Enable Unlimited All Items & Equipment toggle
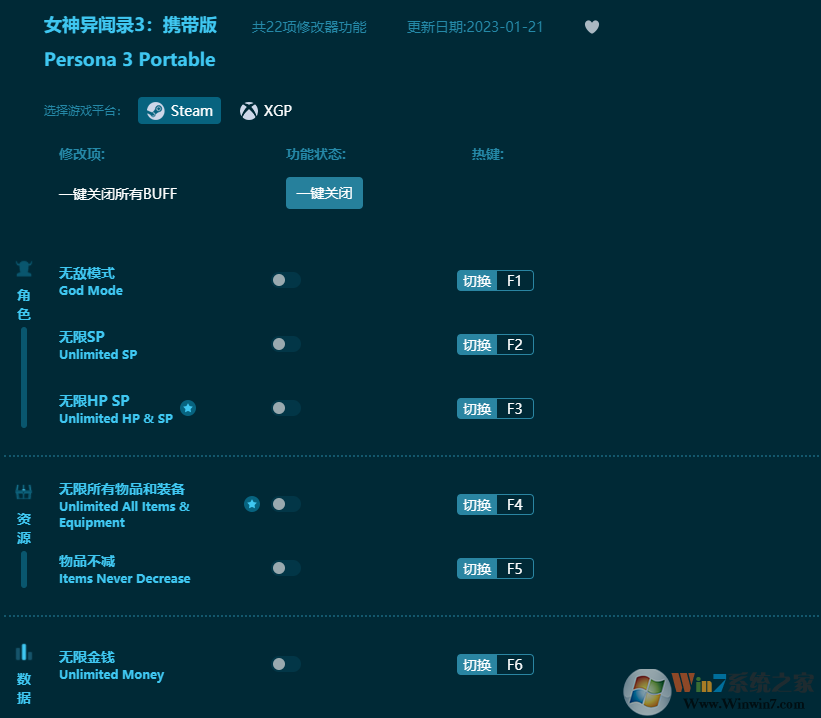 [x=286, y=504]
